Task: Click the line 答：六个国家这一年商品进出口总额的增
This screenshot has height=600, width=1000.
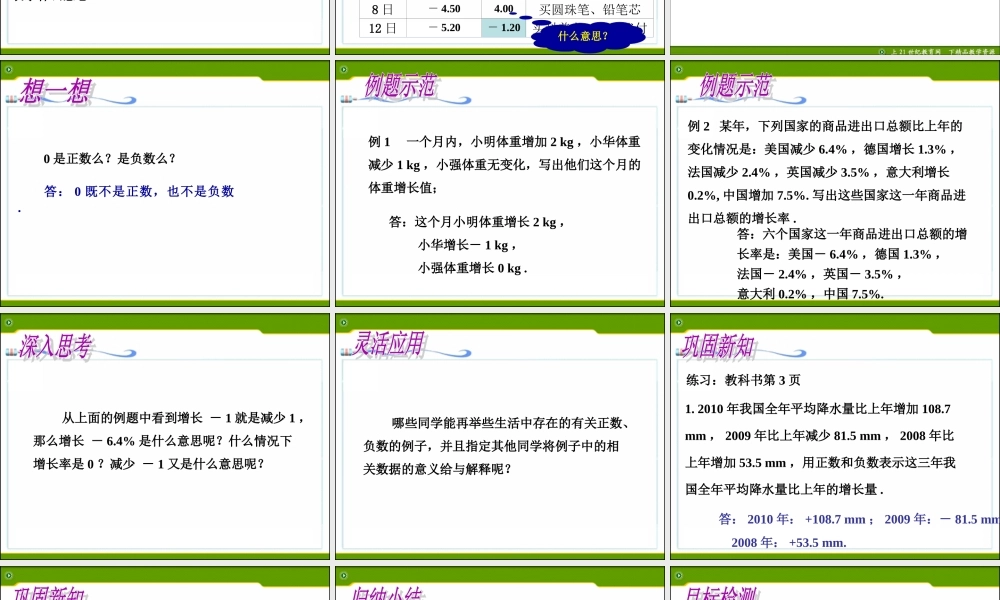Action: coord(852,234)
